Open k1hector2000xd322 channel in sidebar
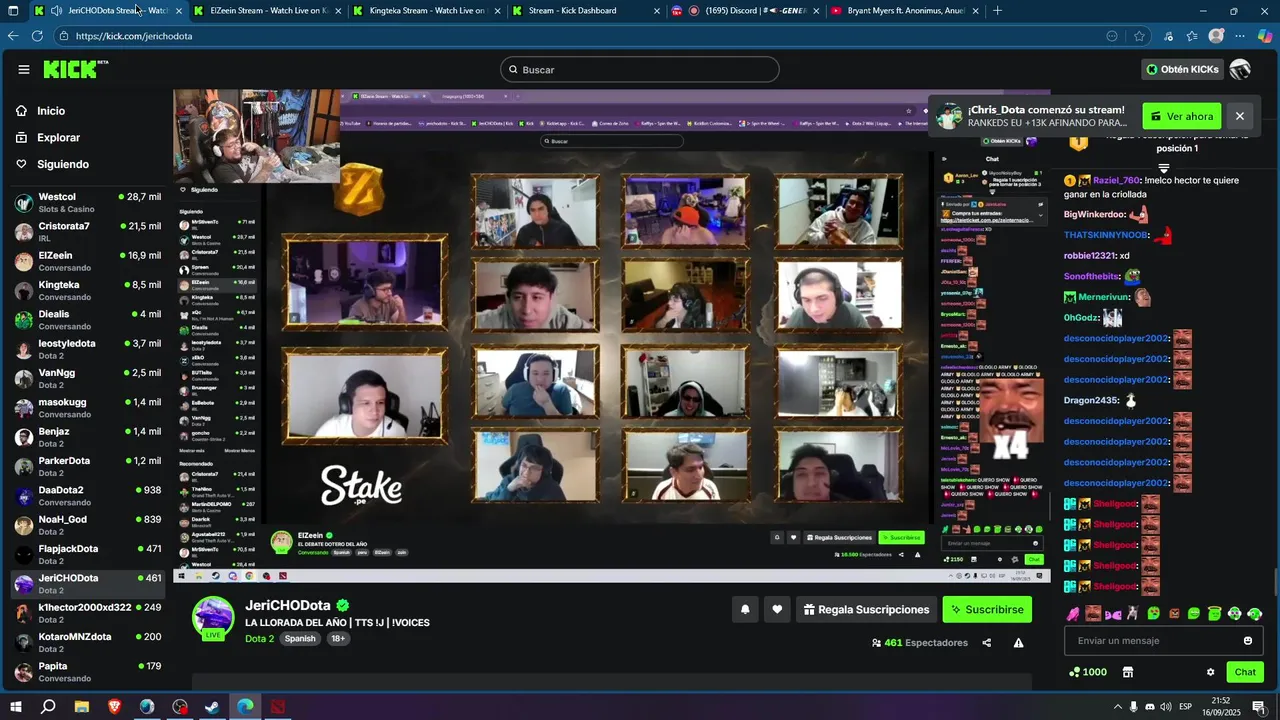 [88, 613]
